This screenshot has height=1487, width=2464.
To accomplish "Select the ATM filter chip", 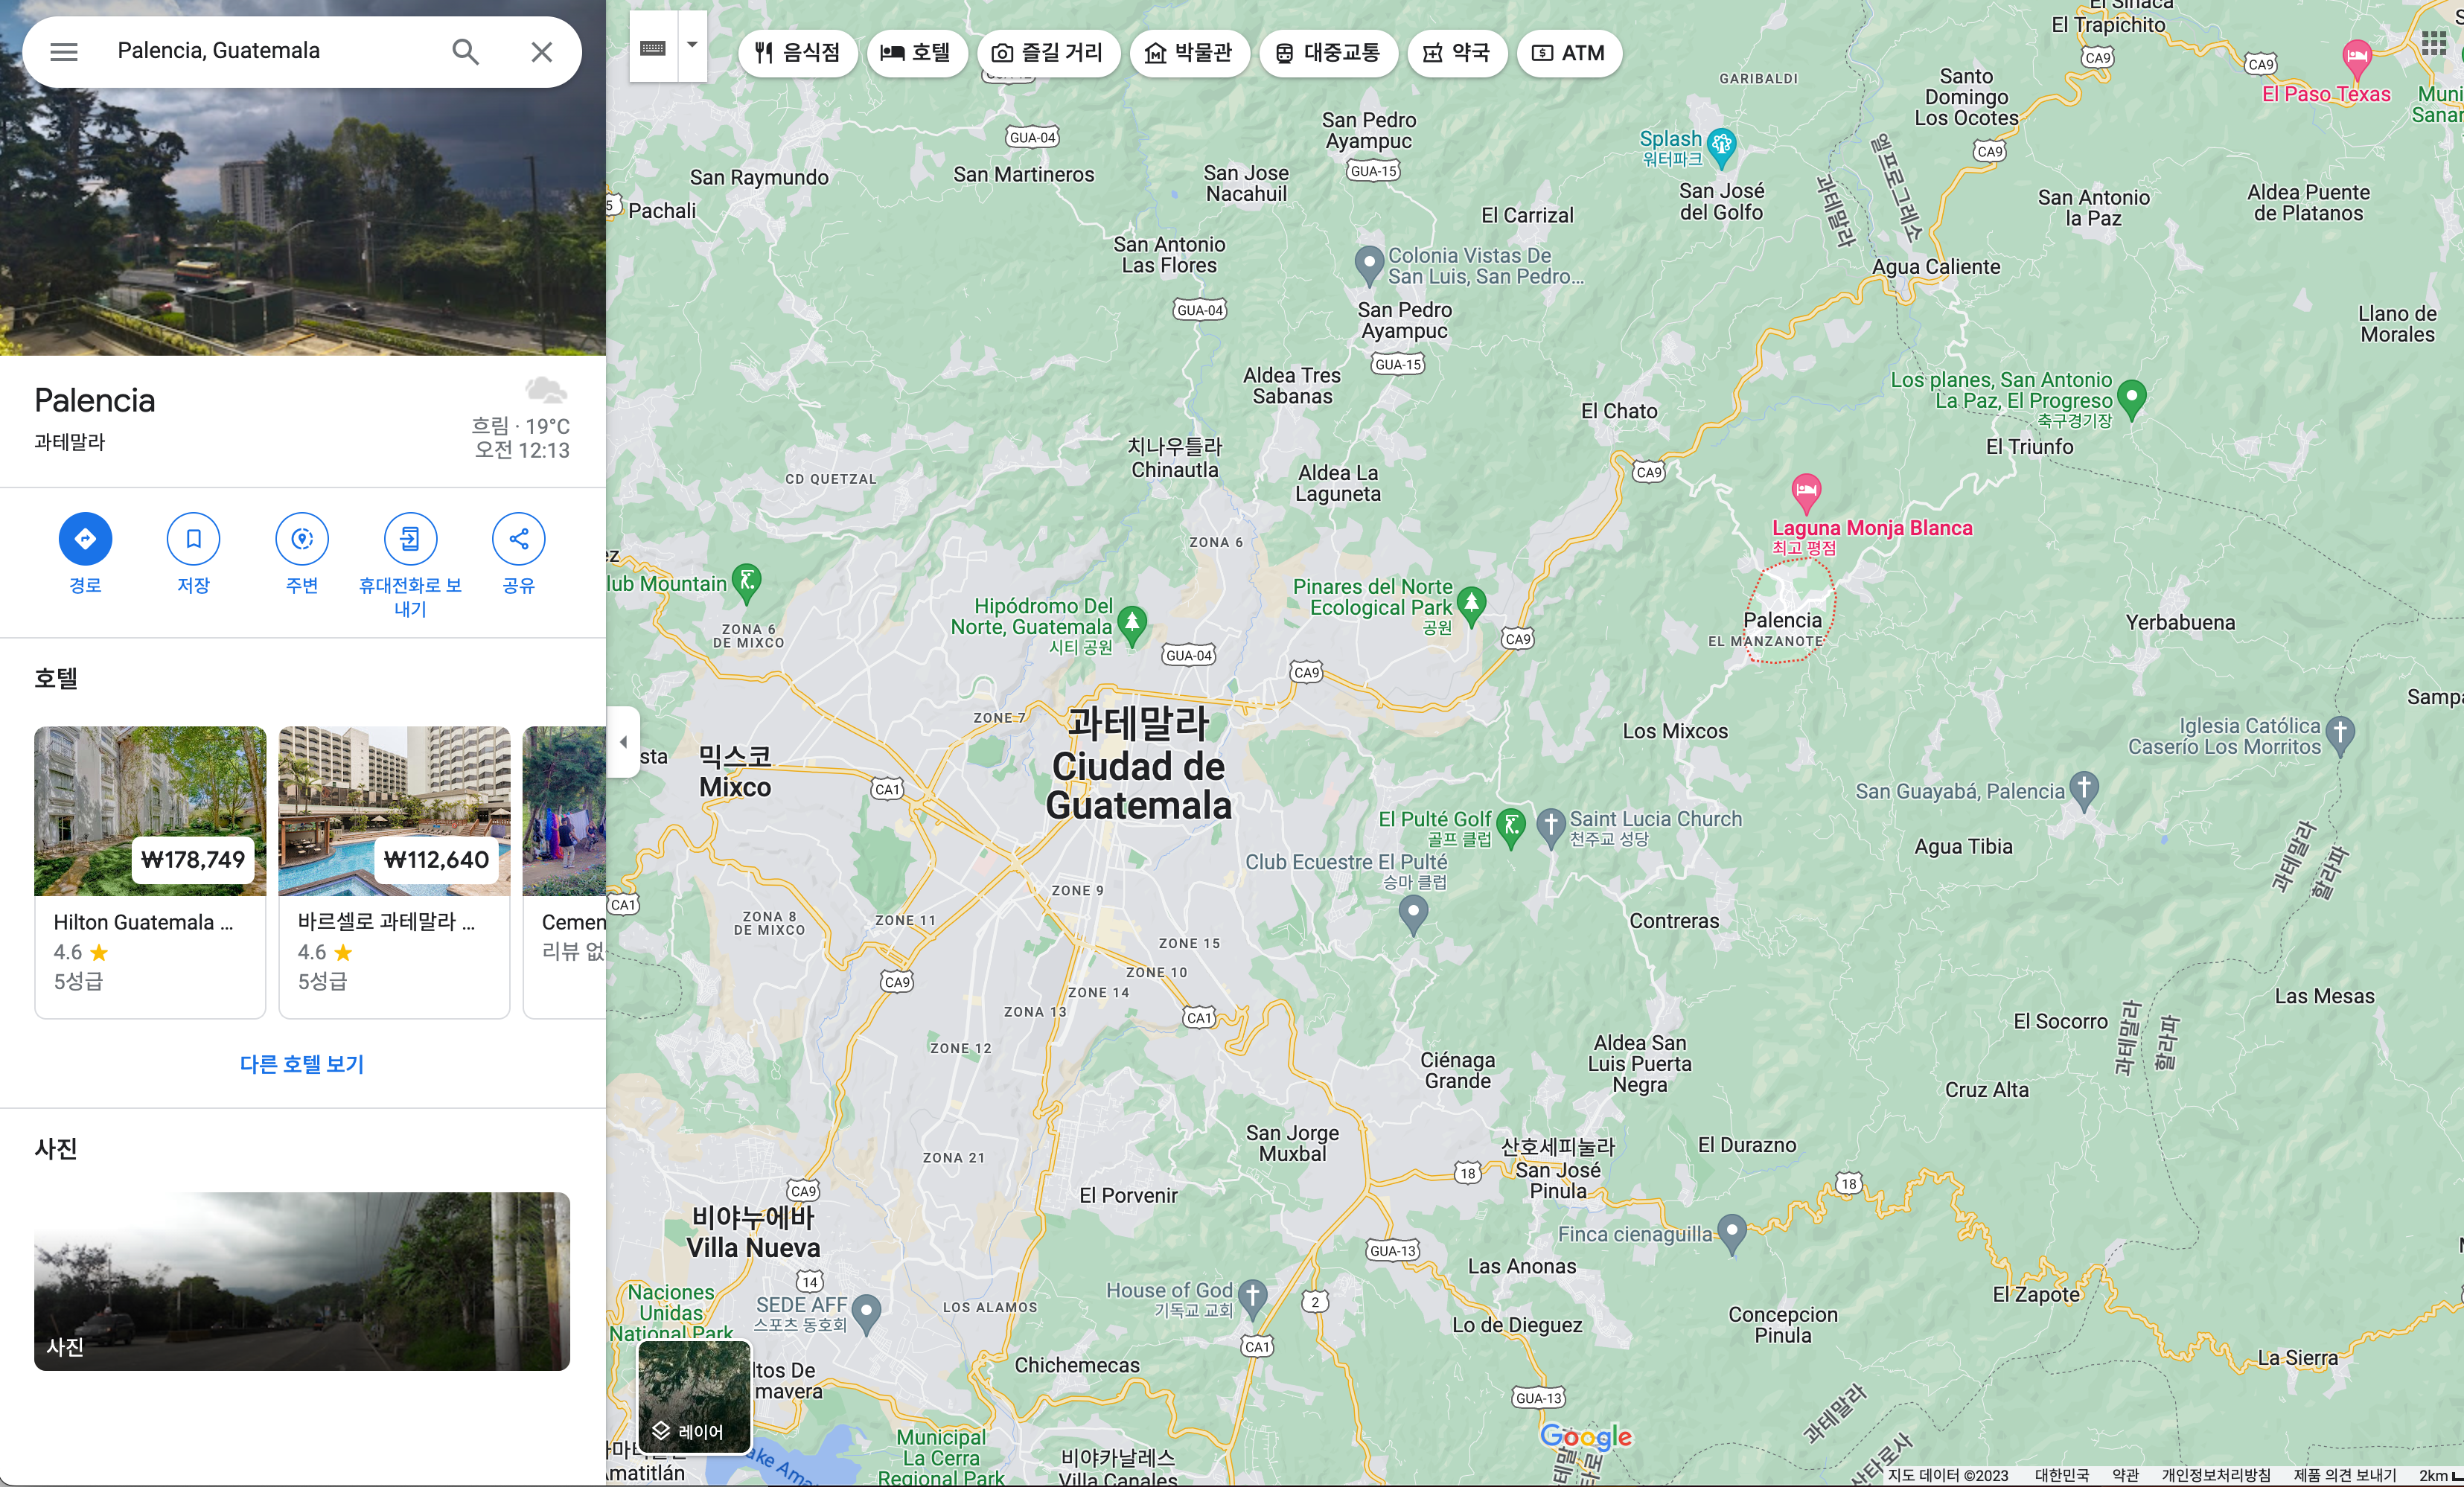I will (1568, 53).
